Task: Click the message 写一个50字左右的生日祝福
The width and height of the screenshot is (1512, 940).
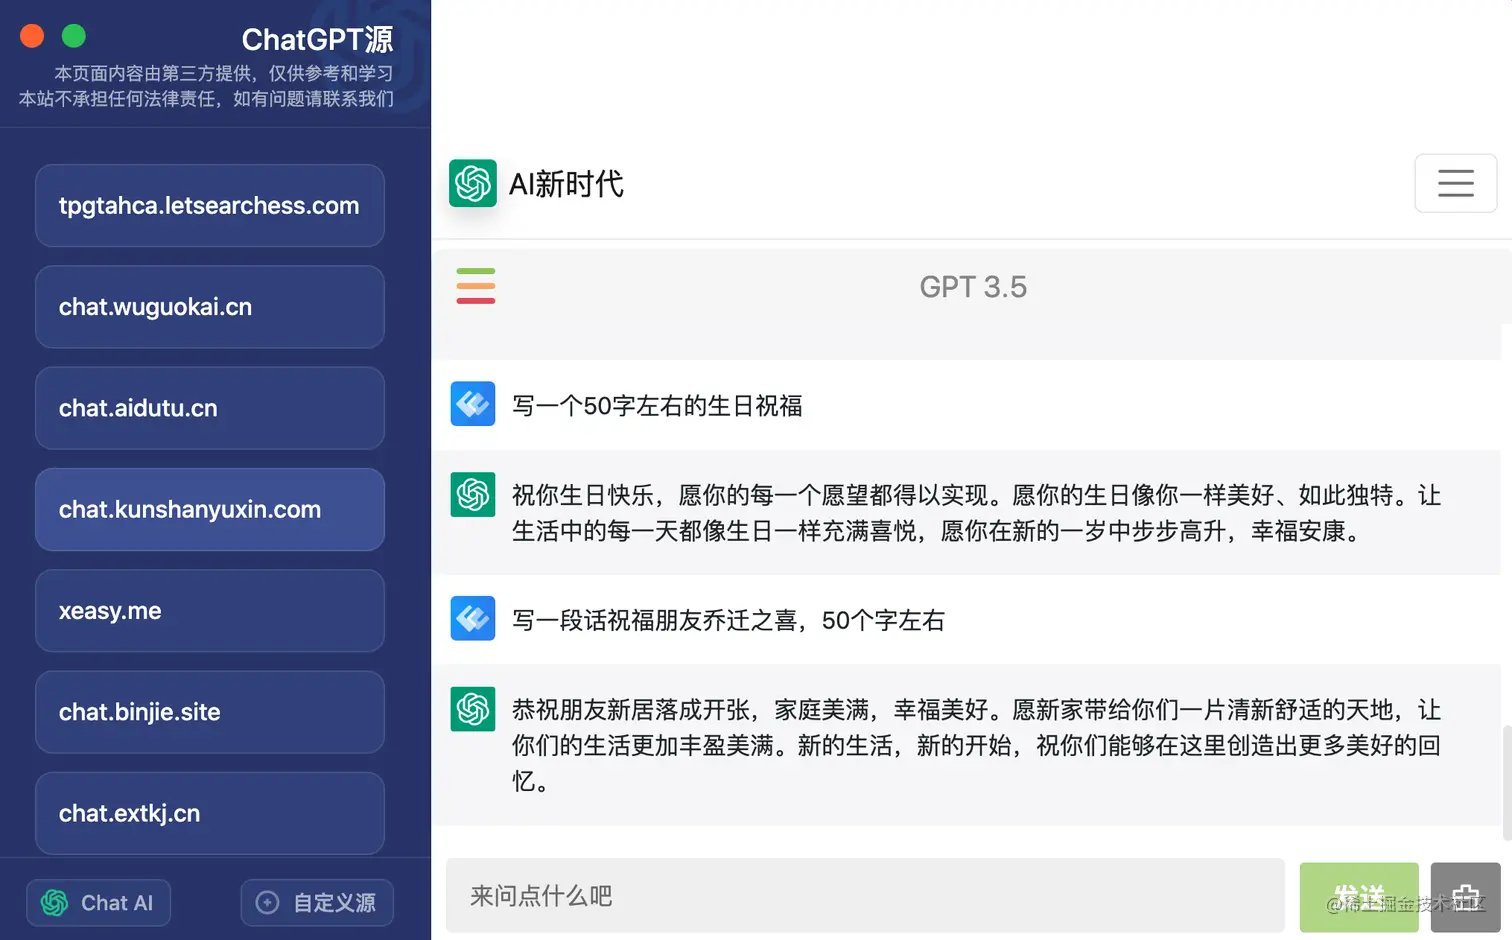Action: pyautogui.click(x=657, y=405)
